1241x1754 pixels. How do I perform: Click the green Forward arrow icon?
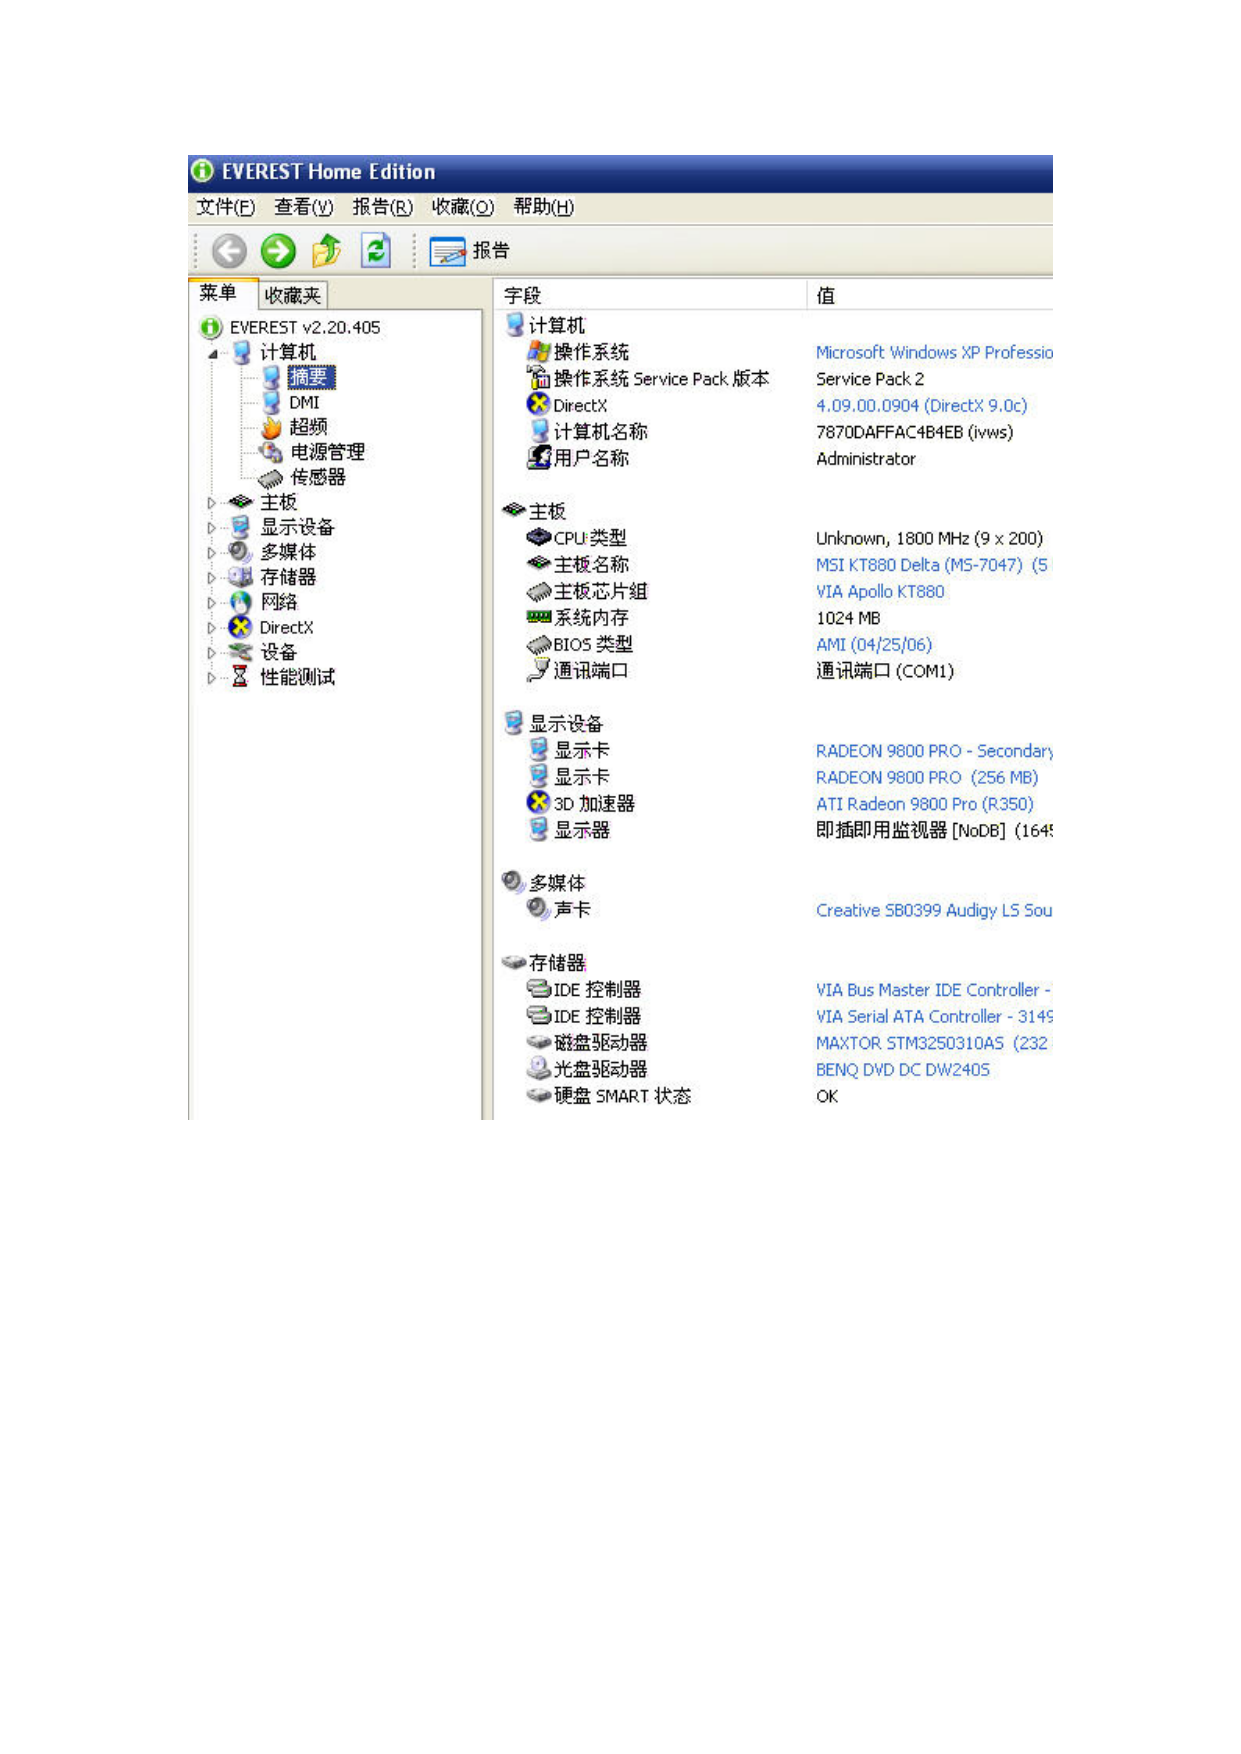(x=278, y=251)
